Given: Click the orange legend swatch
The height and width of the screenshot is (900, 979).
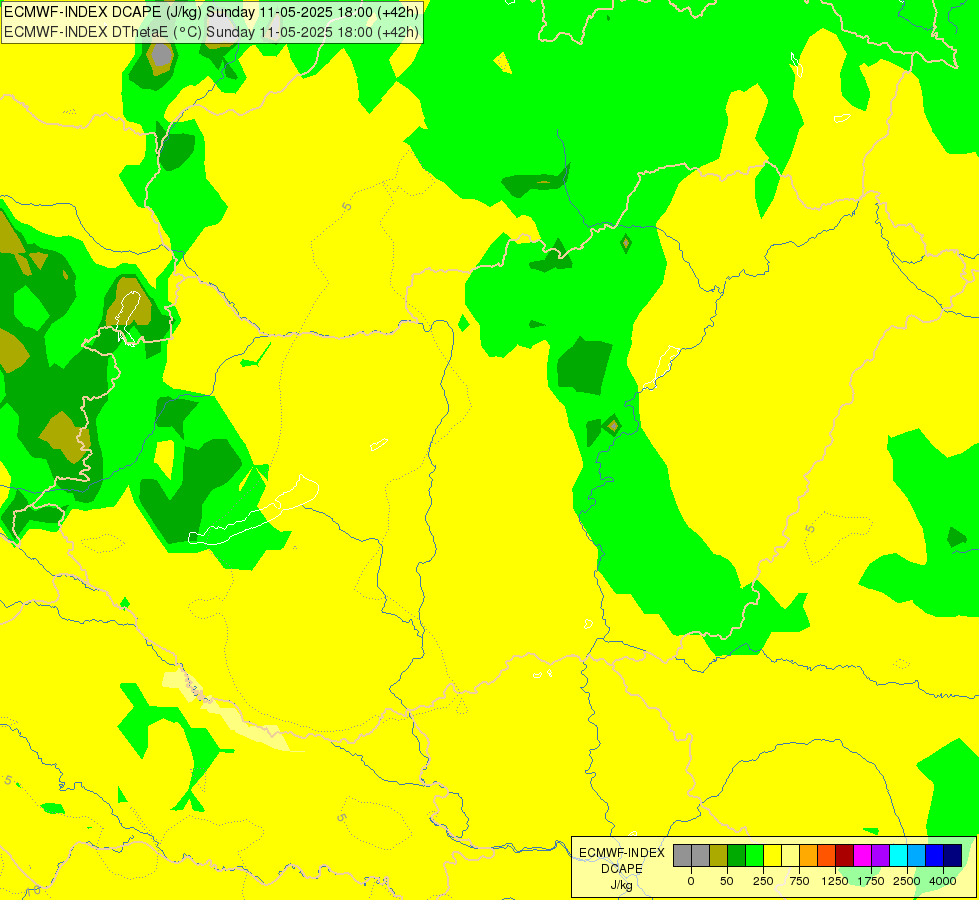Looking at the screenshot, I should click(809, 855).
